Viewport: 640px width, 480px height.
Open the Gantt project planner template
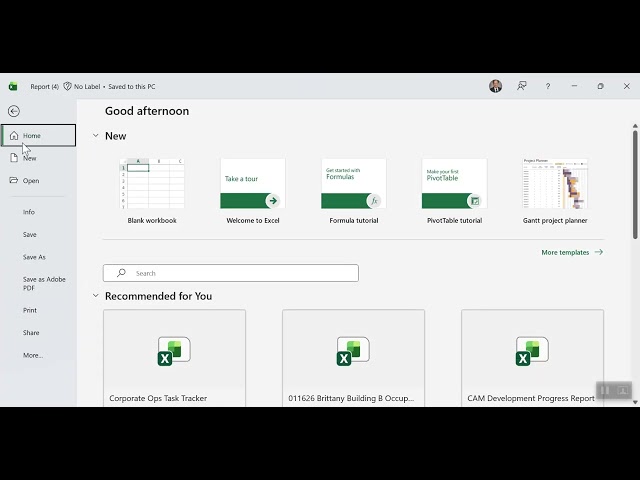pyautogui.click(x=555, y=191)
